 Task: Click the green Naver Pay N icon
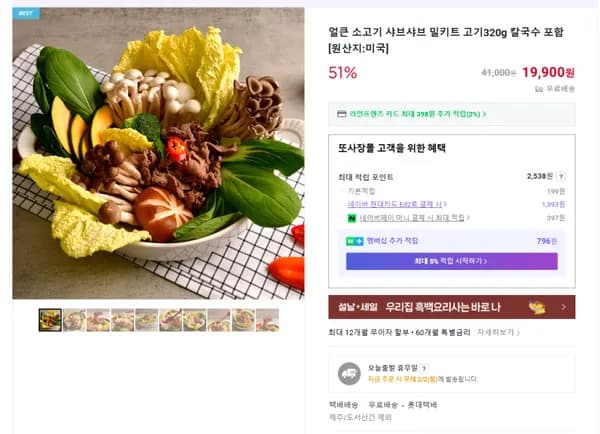coord(351,217)
